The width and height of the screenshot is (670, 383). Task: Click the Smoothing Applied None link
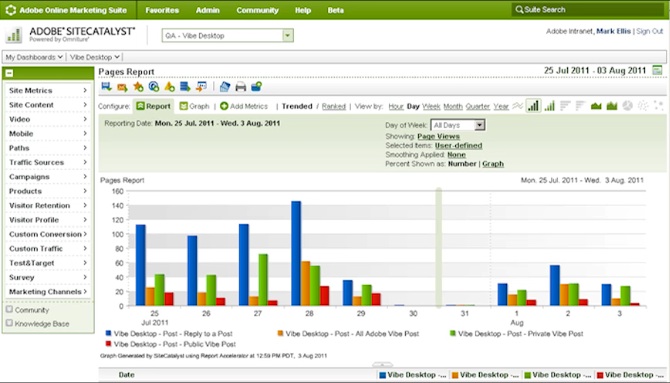456,155
